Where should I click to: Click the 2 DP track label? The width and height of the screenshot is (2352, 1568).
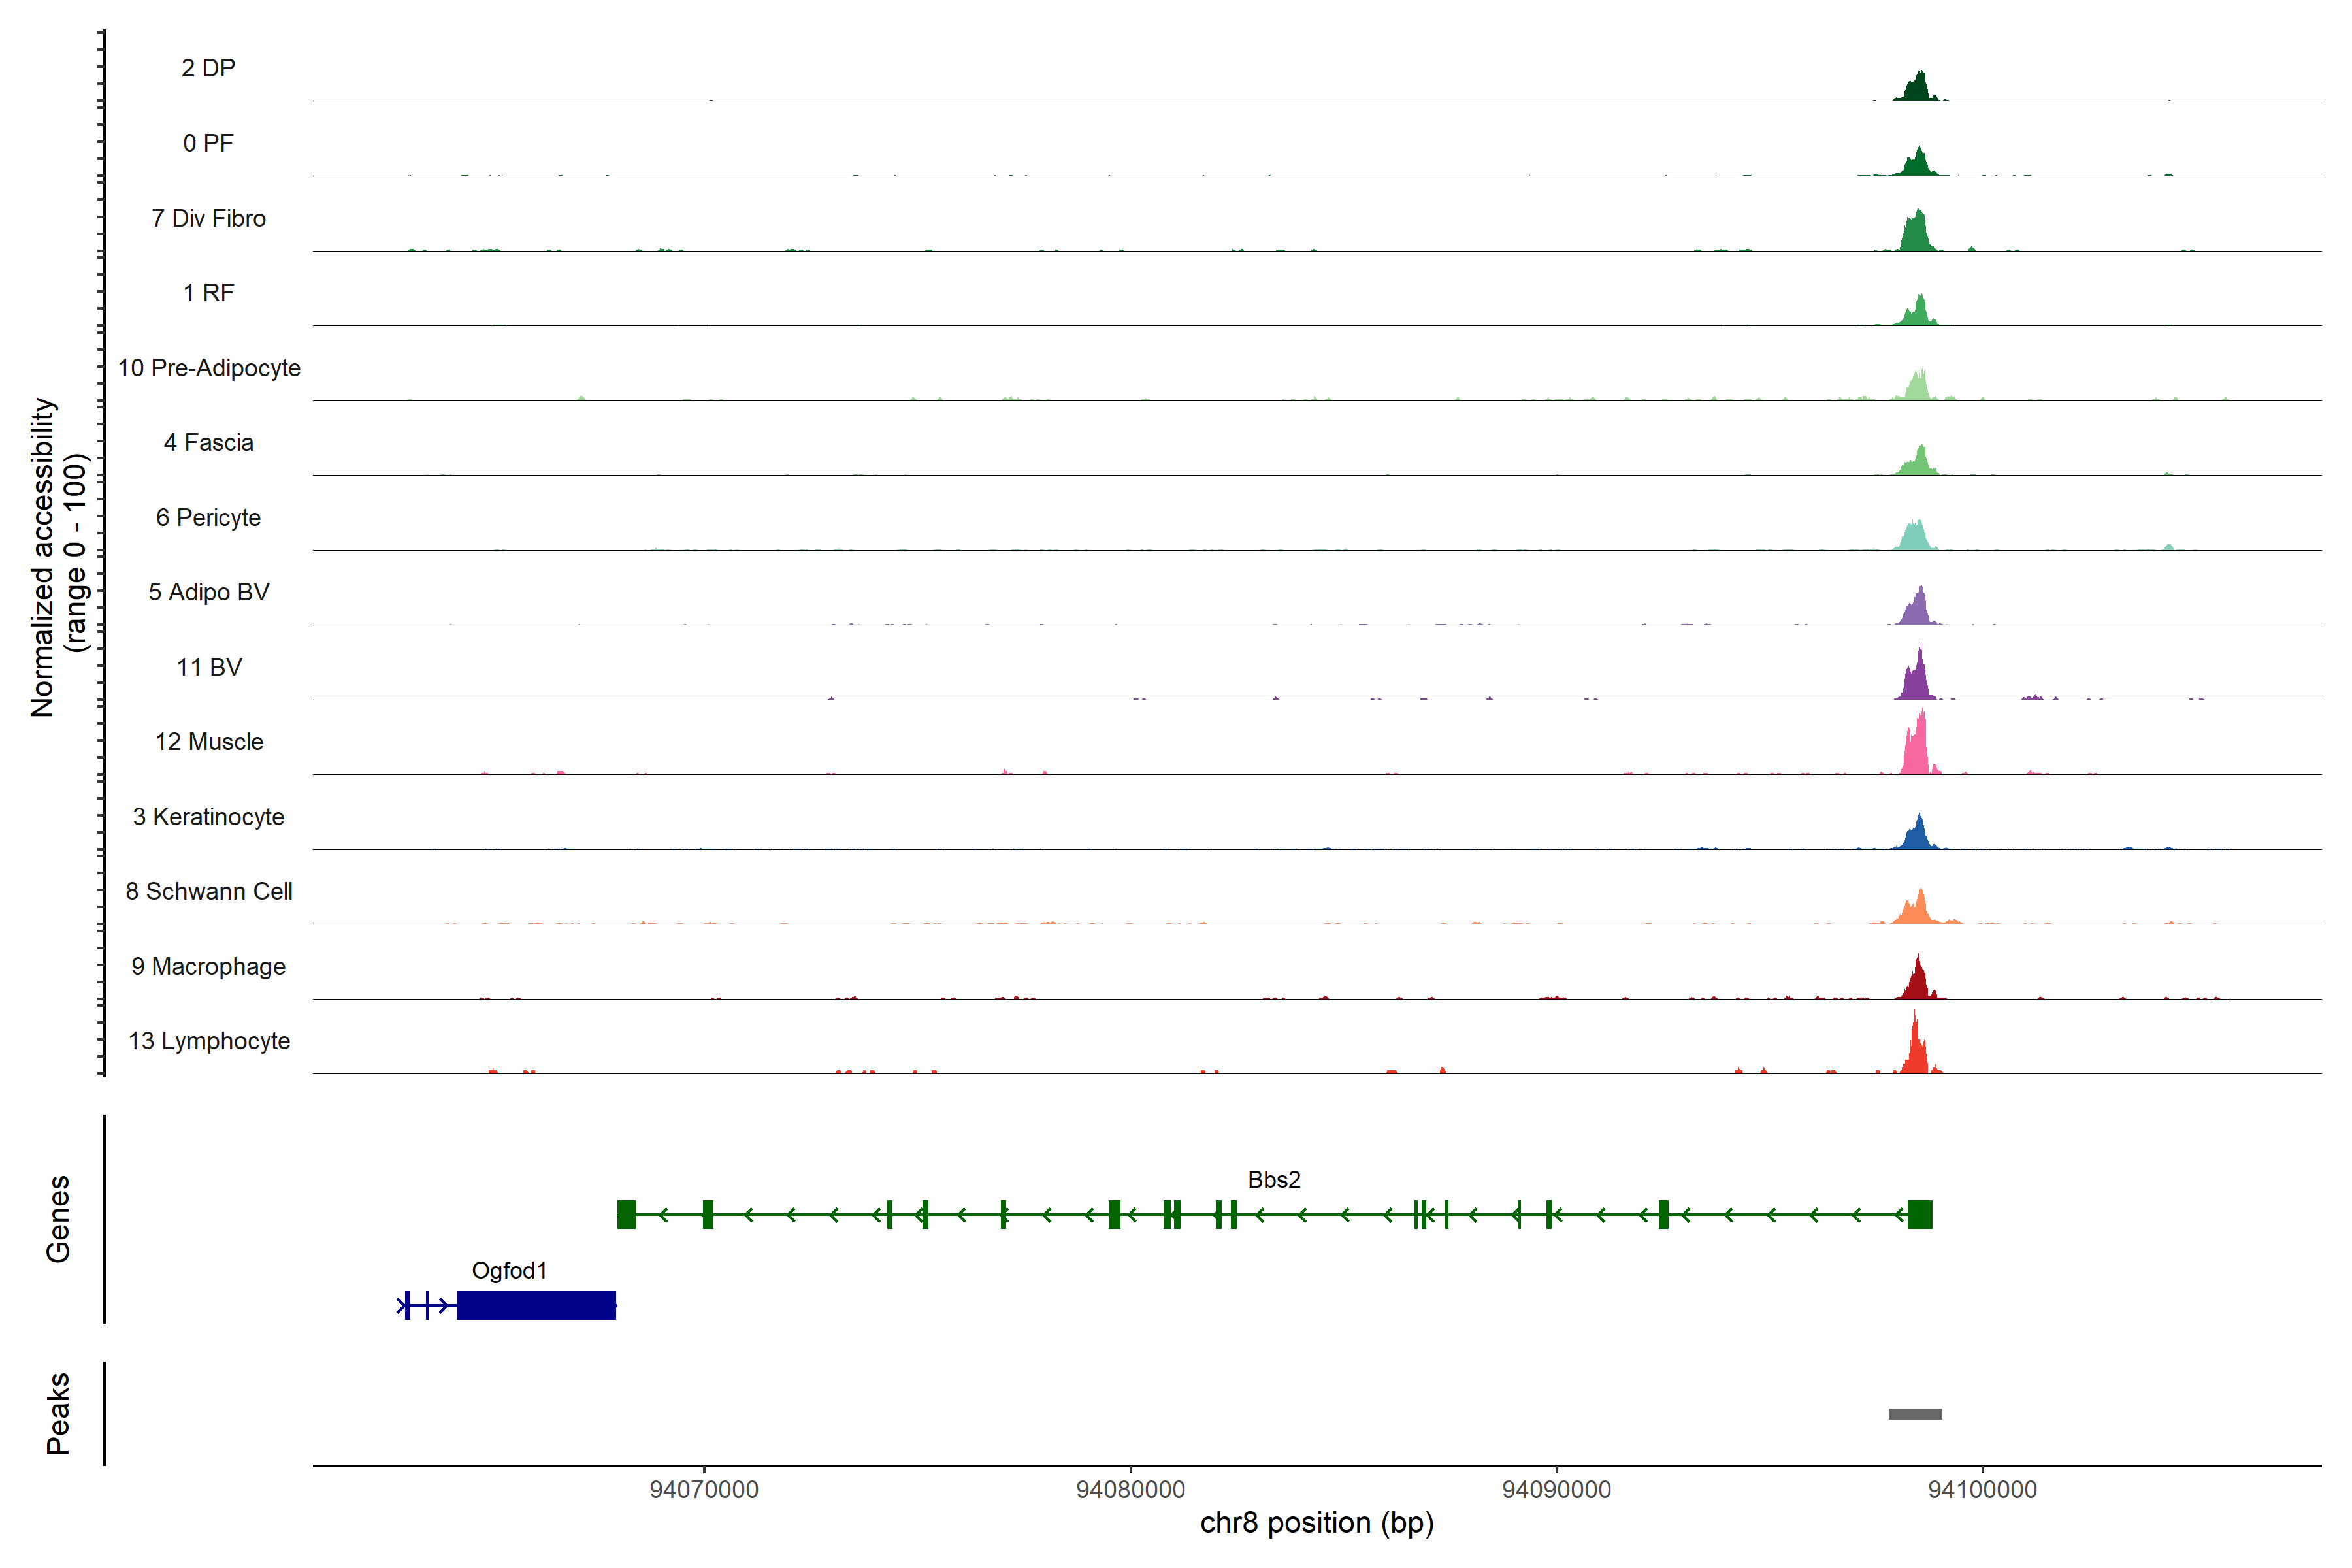[x=208, y=68]
